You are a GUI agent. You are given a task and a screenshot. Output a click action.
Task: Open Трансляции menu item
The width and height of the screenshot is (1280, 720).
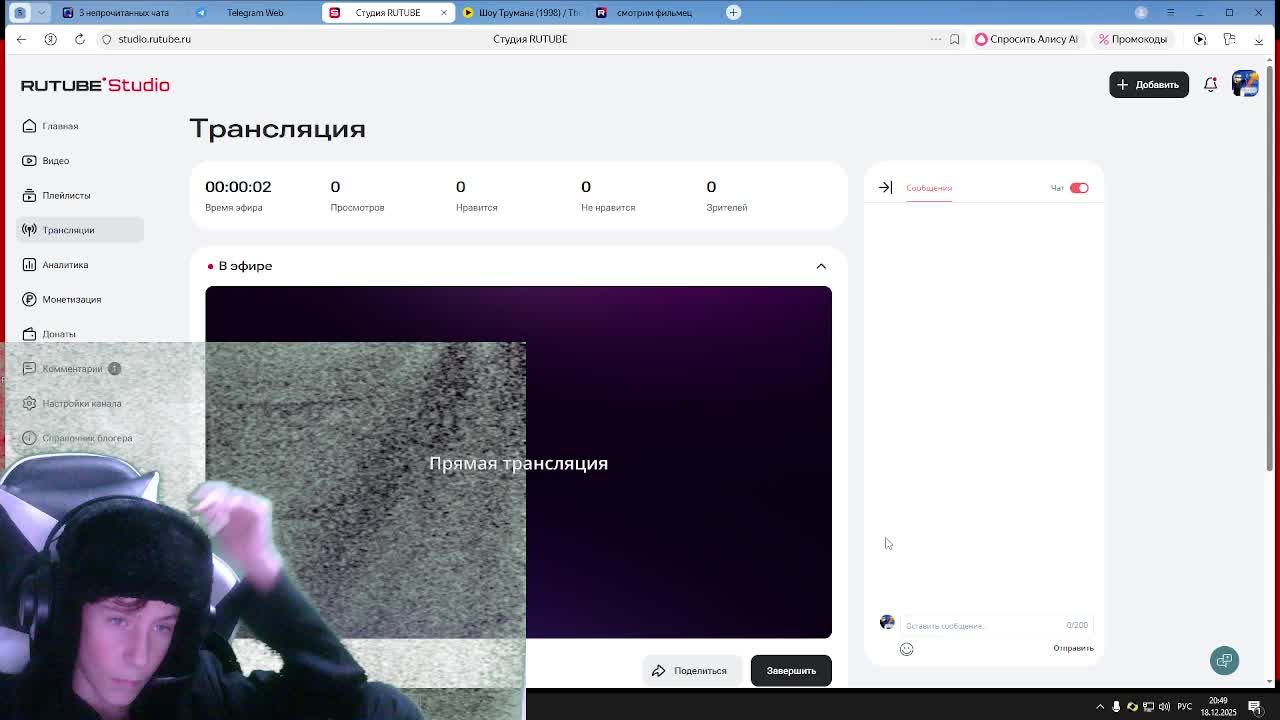[80, 230]
